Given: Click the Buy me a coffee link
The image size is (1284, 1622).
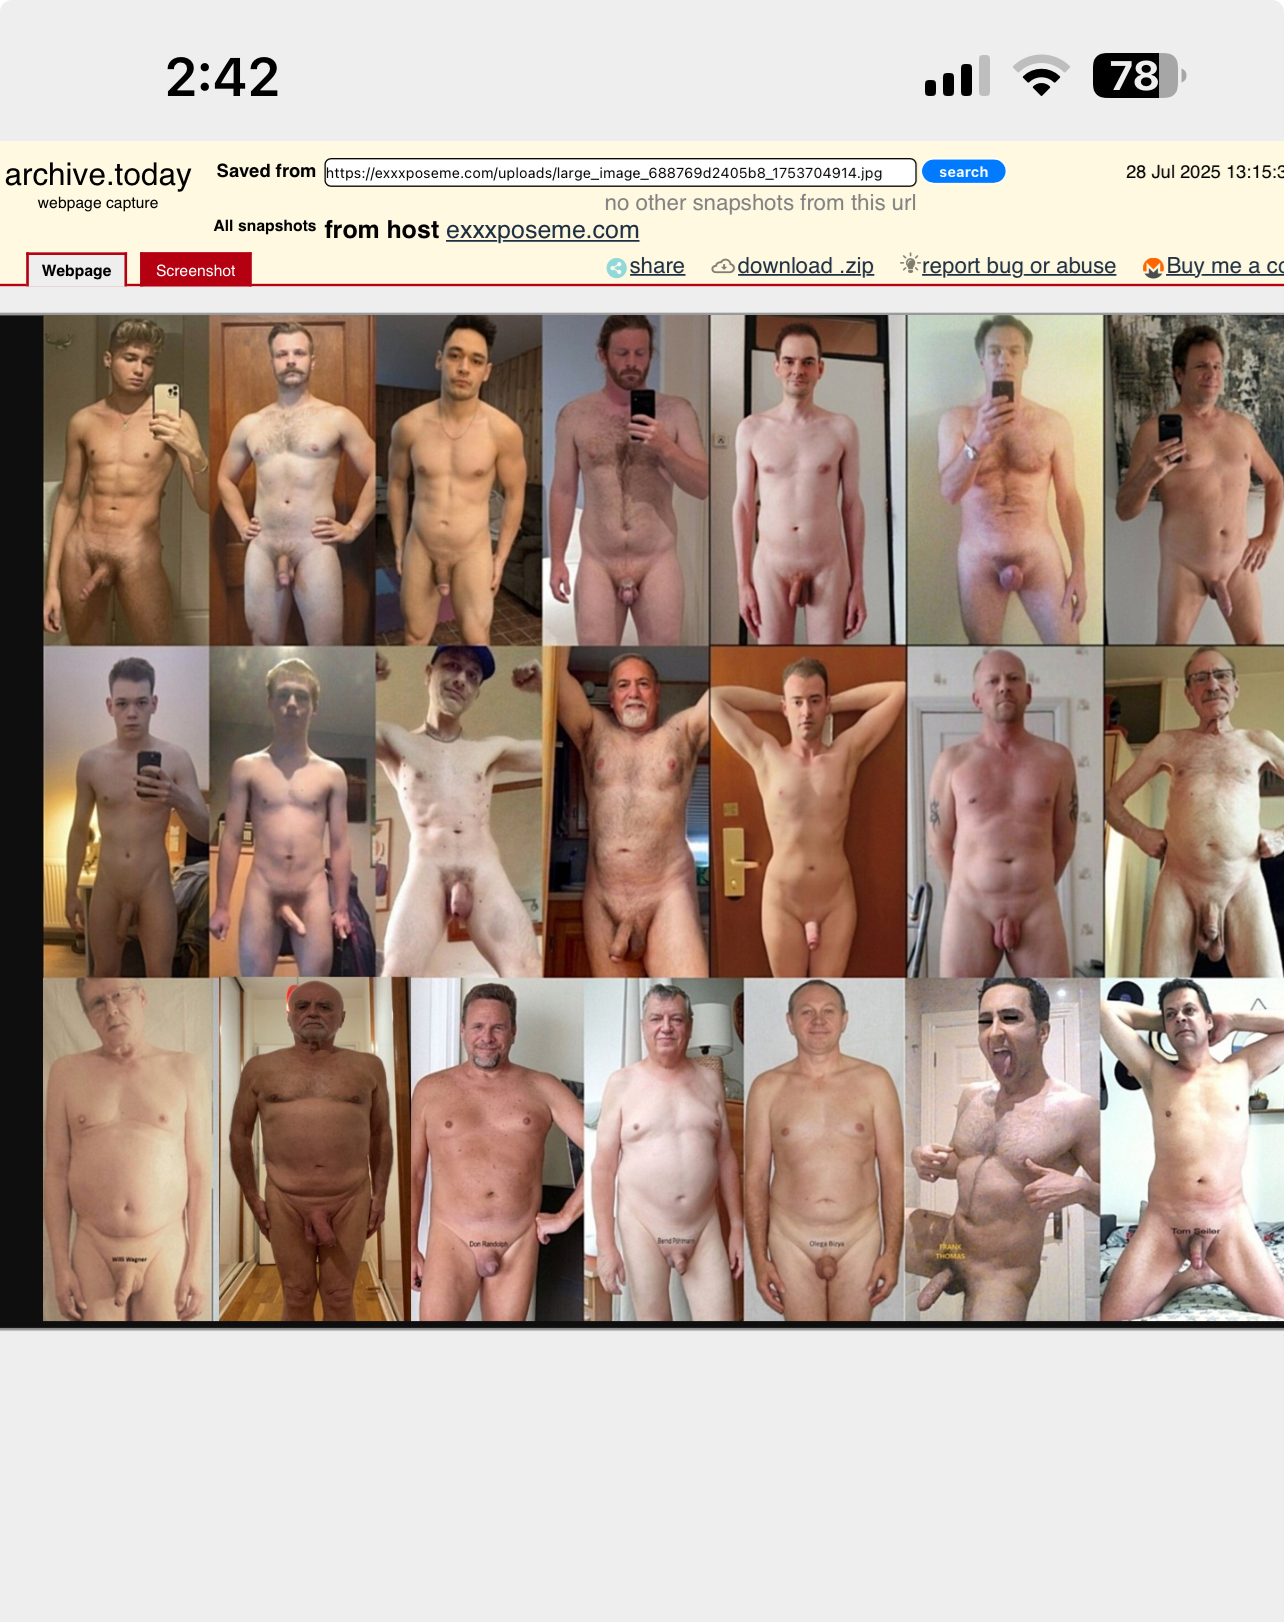Looking at the screenshot, I should pyautogui.click(x=1224, y=266).
